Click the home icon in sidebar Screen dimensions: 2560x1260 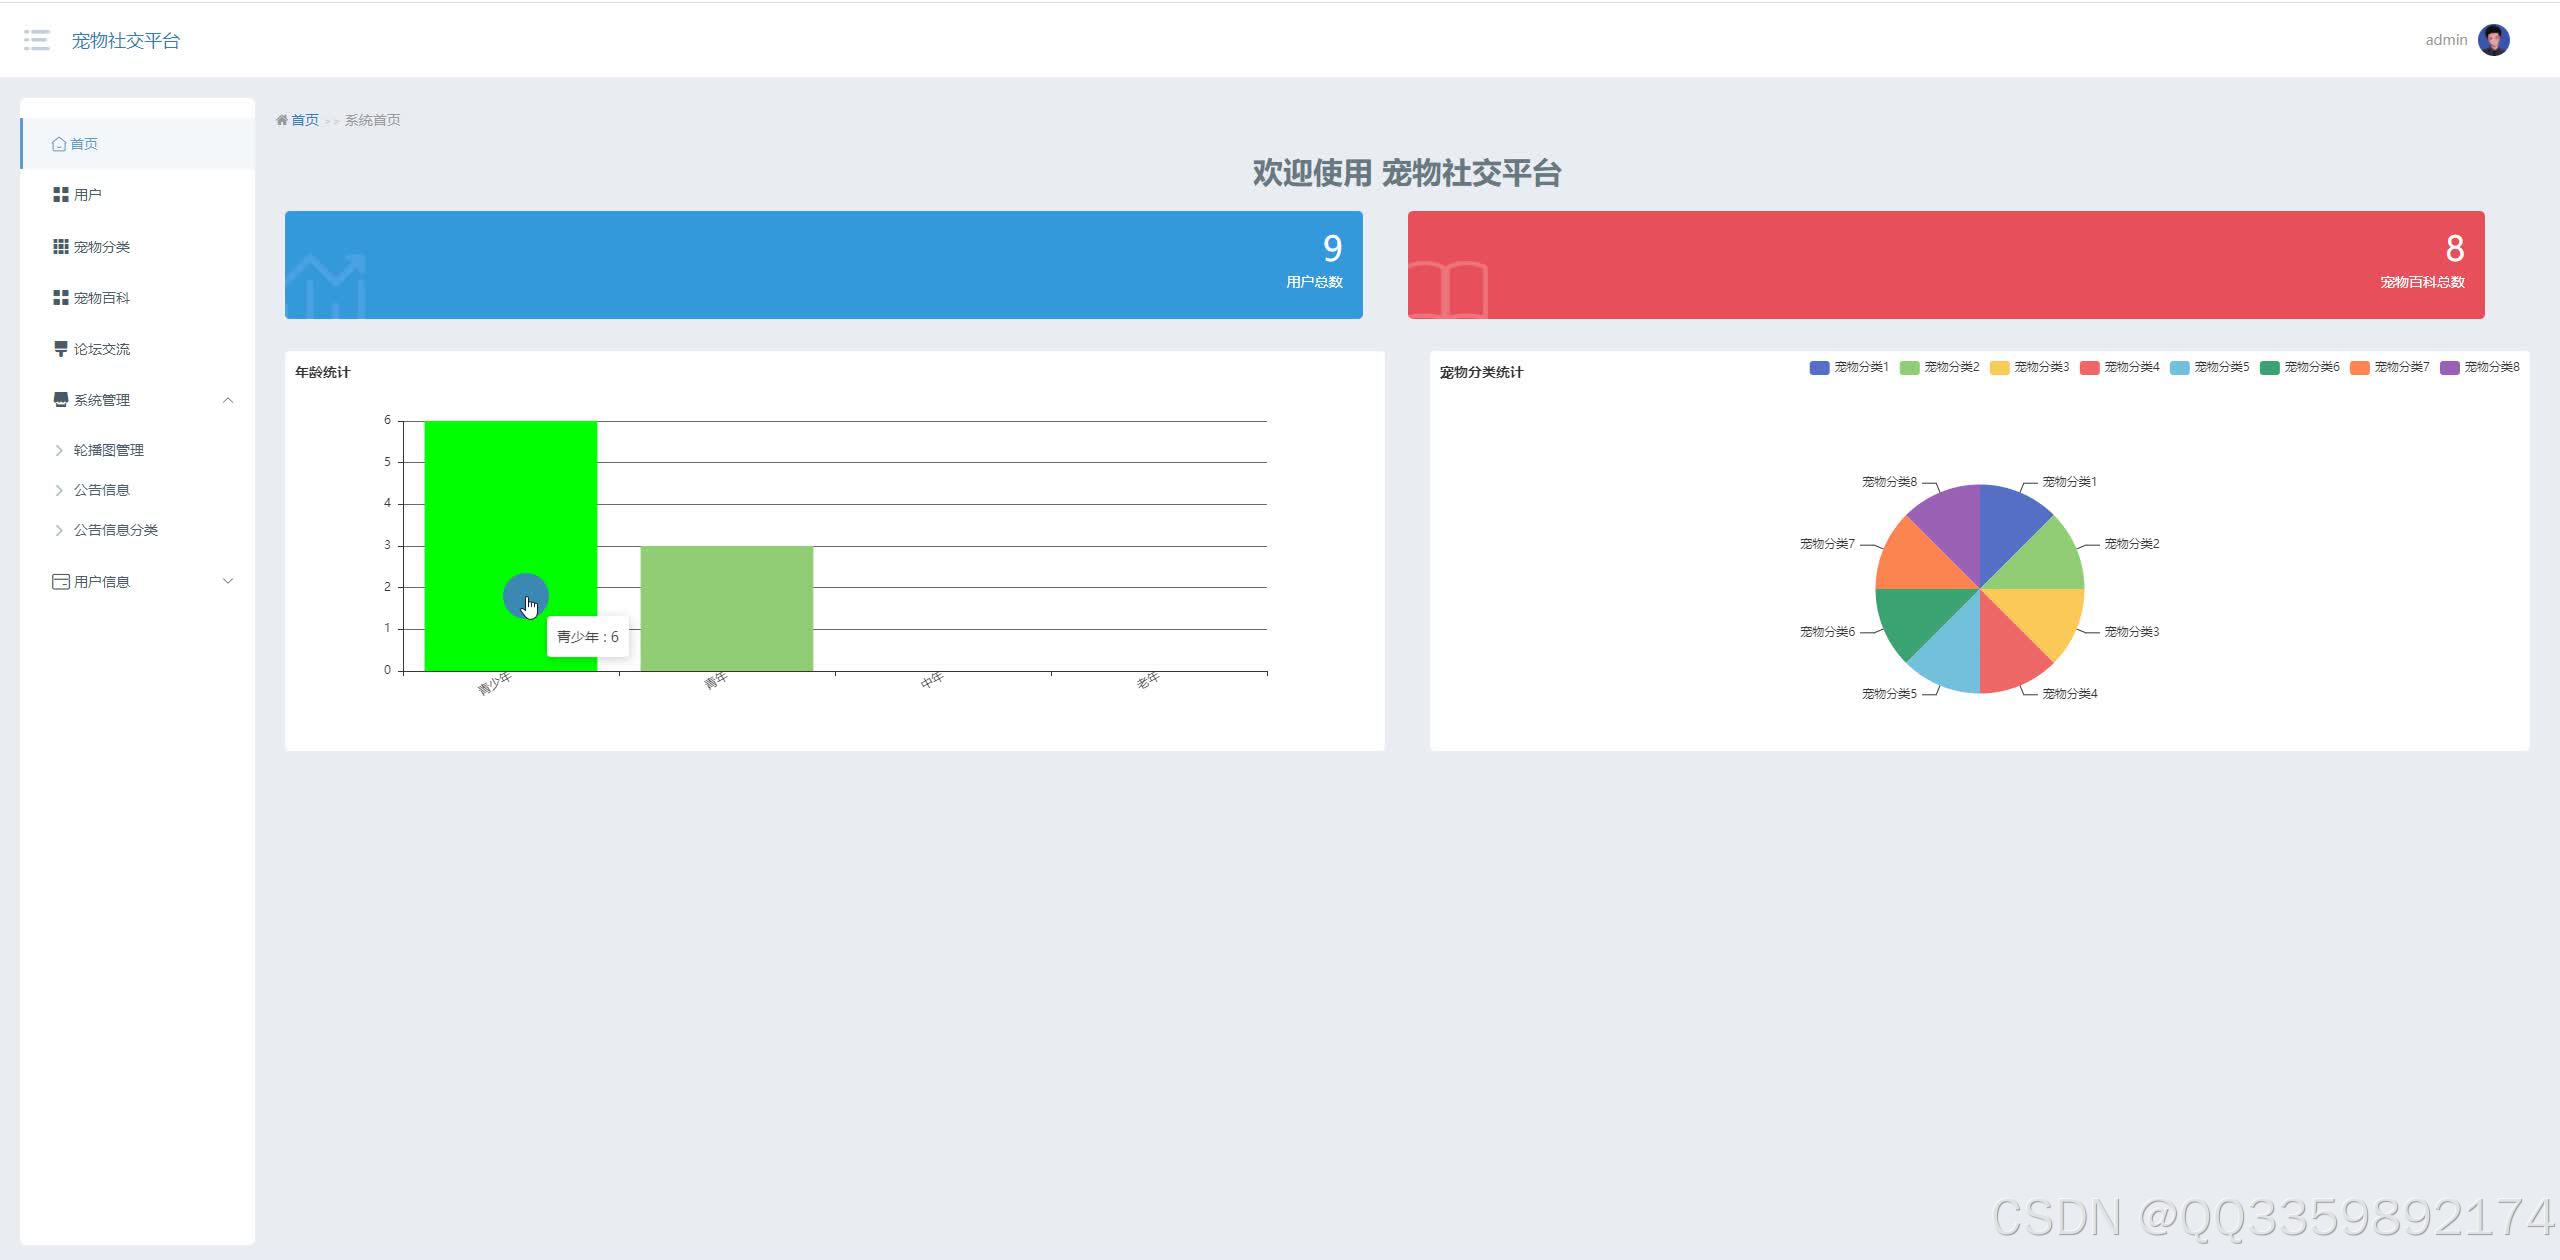click(59, 144)
